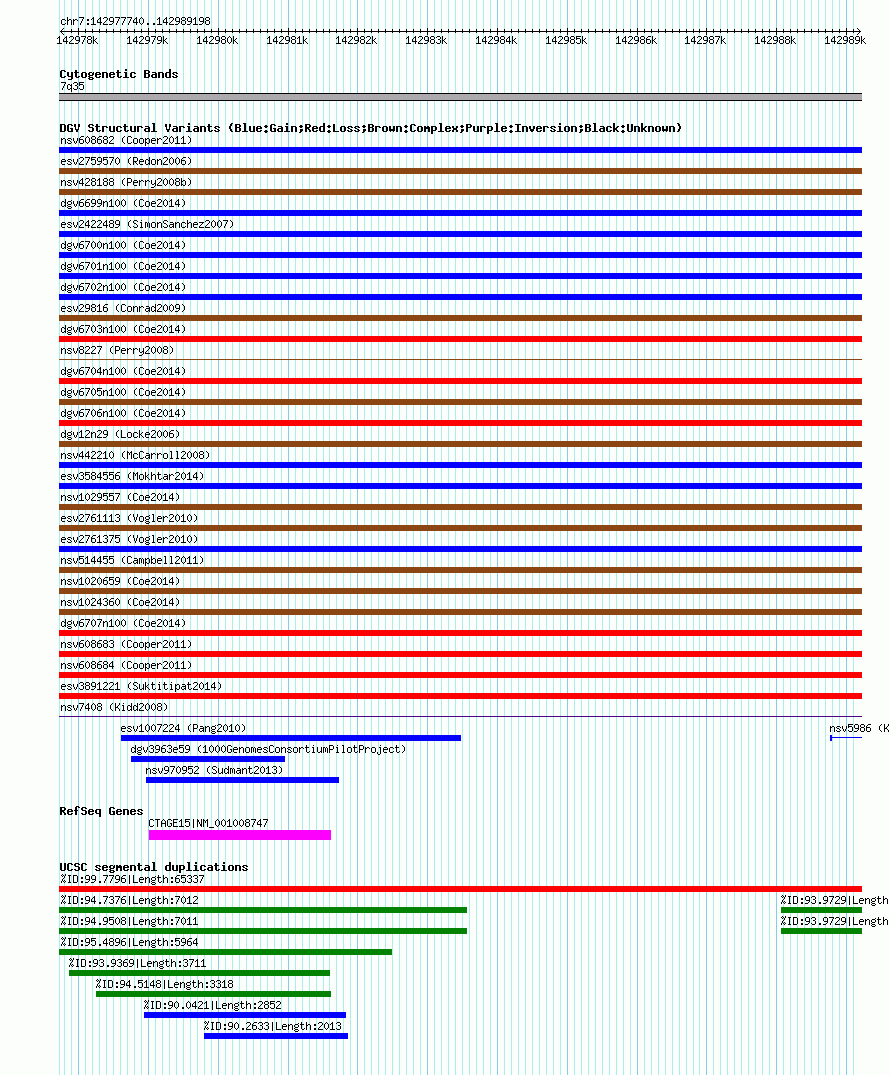This screenshot has height=1075, width=890.
Task: Click dgv6703n100 (Coe2014) label
Action: click(123, 329)
